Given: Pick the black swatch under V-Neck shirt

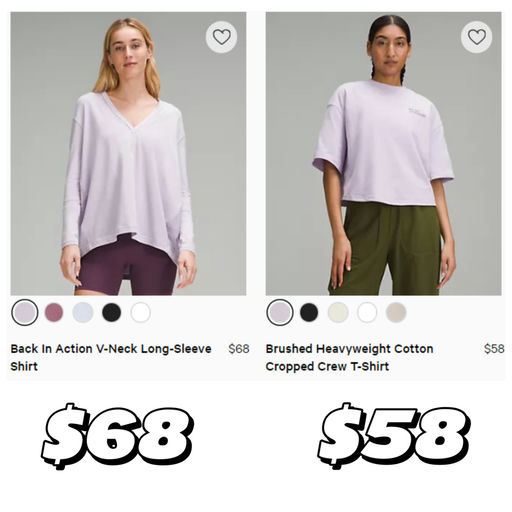Looking at the screenshot, I should coord(112,312).
